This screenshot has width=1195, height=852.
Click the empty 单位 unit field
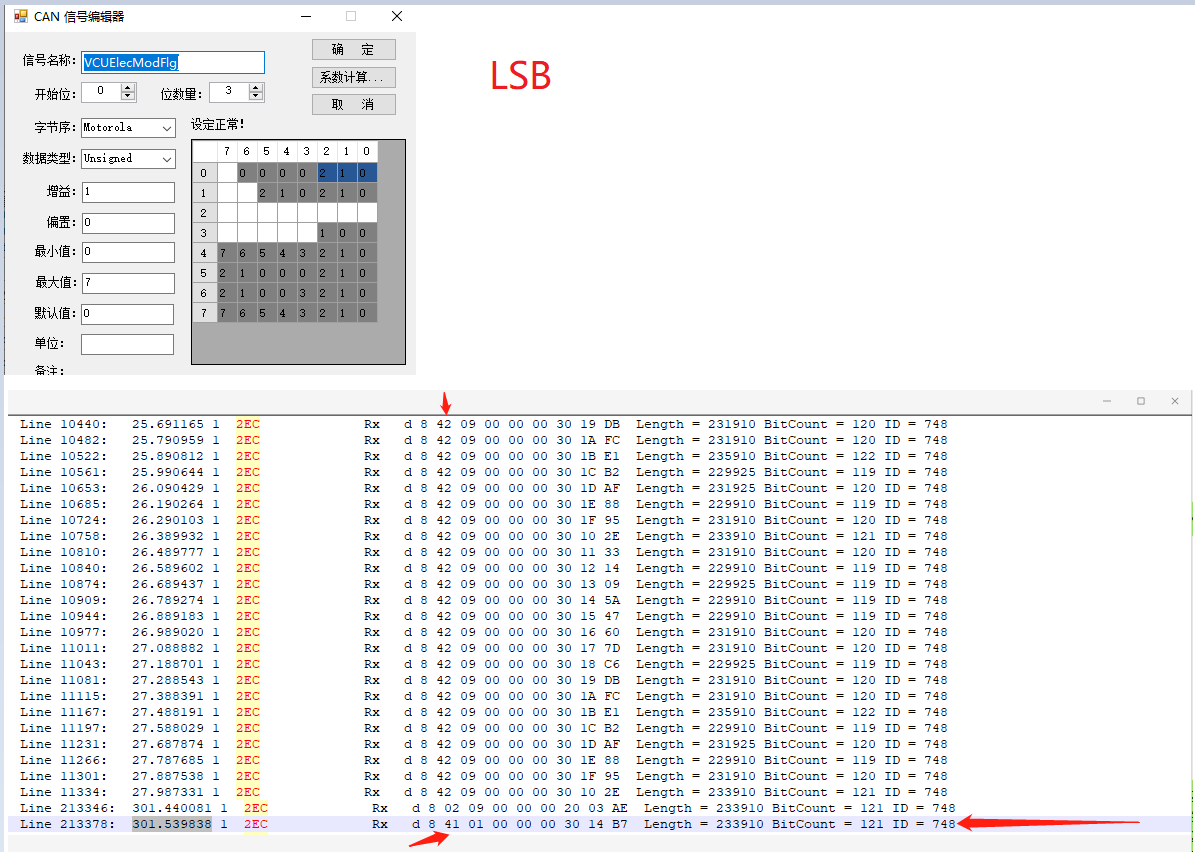tap(127, 343)
